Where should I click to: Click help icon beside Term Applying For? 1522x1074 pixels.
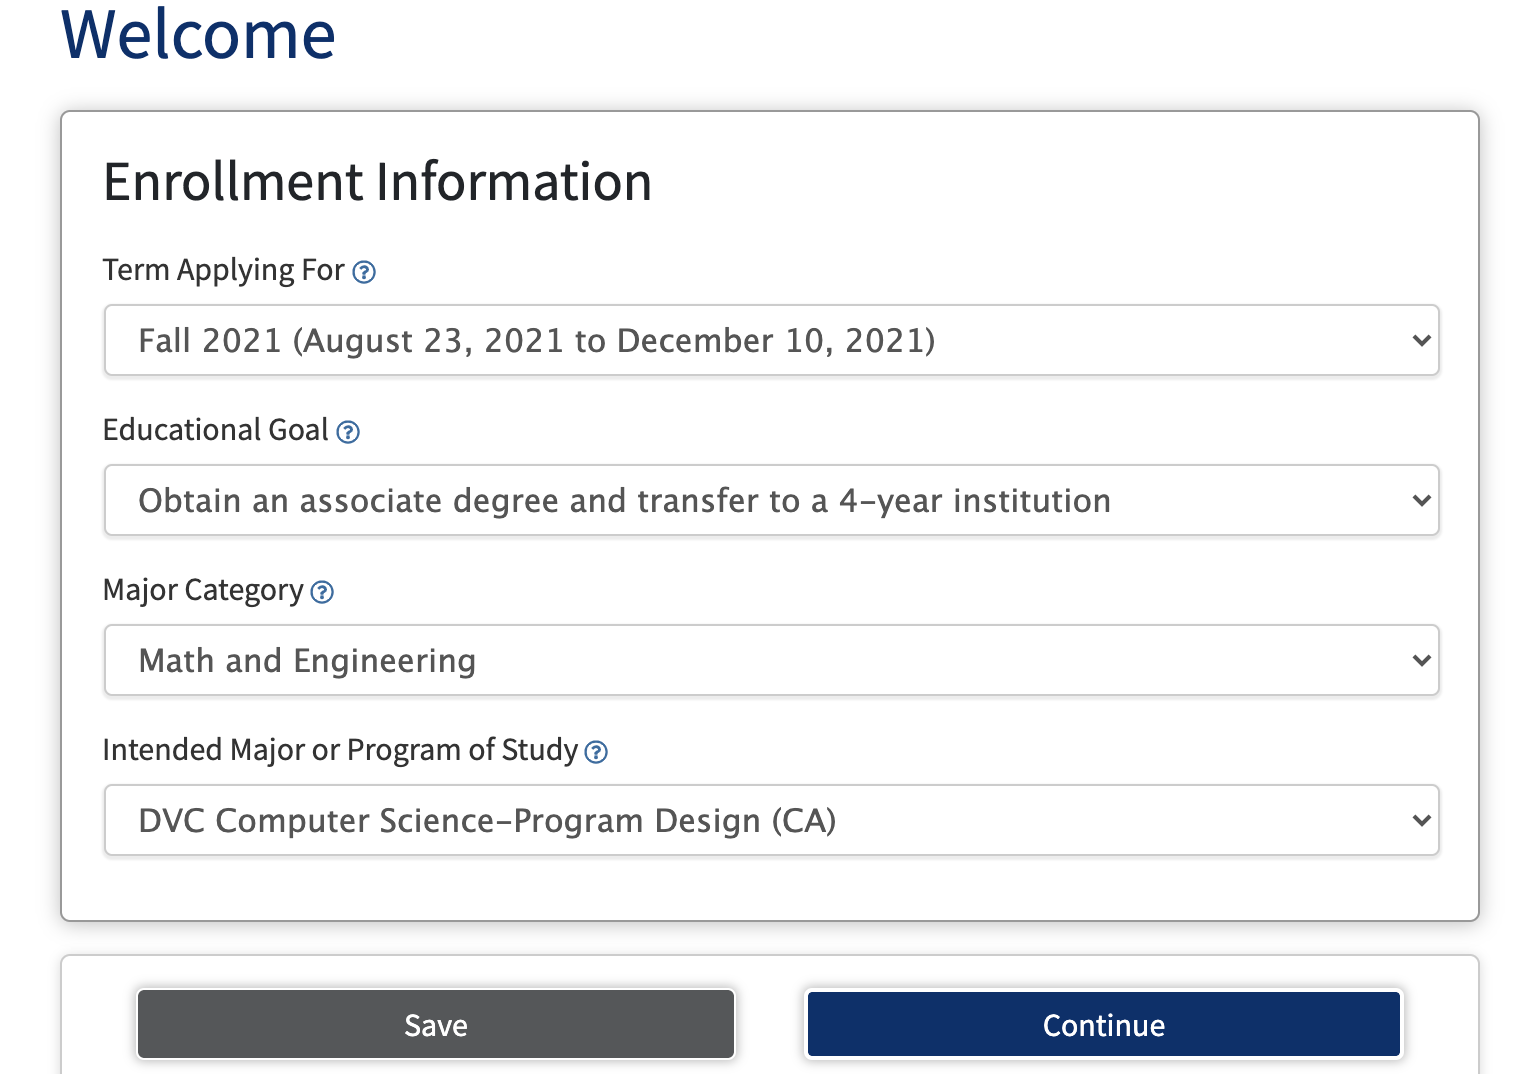point(365,272)
